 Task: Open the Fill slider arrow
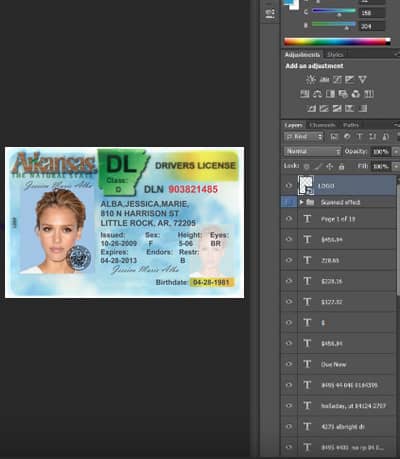pos(396,166)
